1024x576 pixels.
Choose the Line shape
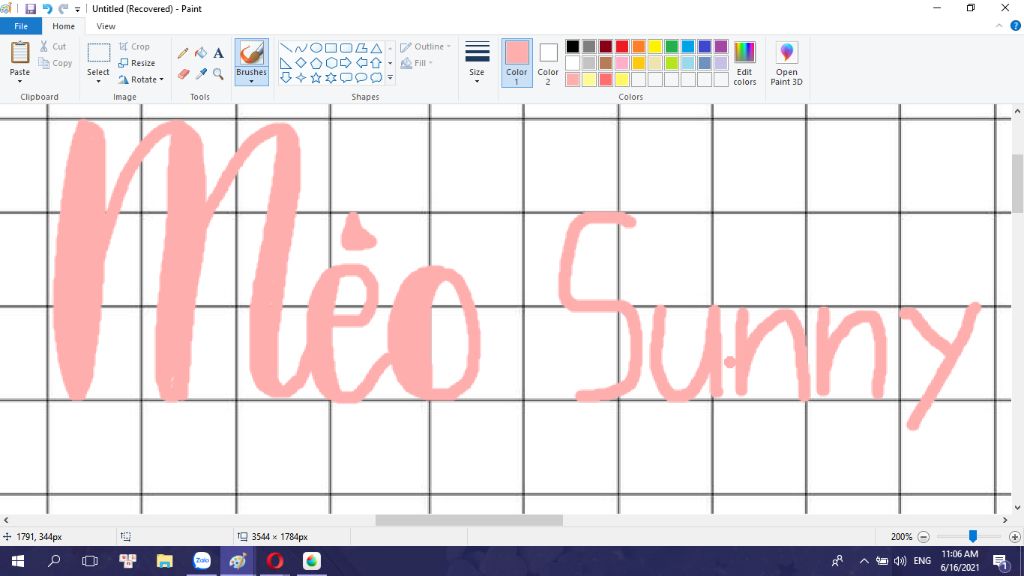(285, 48)
